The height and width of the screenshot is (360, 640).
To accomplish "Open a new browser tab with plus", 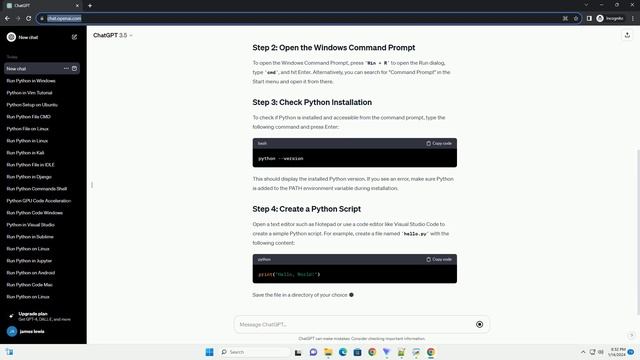I will tap(90, 6).
